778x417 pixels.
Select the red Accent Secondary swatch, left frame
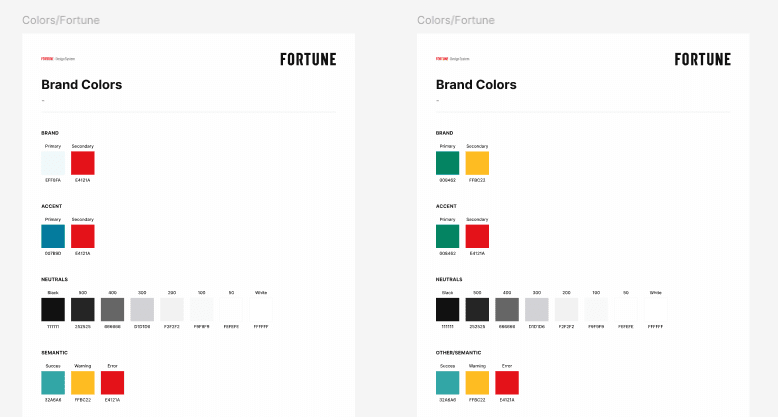point(83,236)
